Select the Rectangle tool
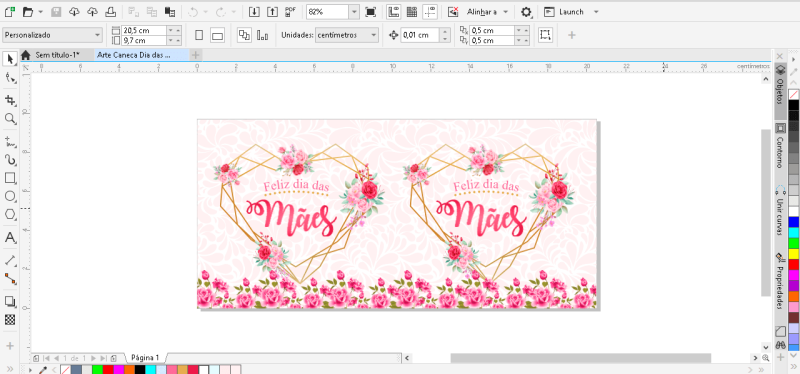Viewport: 800px width, 374px height. click(10, 178)
